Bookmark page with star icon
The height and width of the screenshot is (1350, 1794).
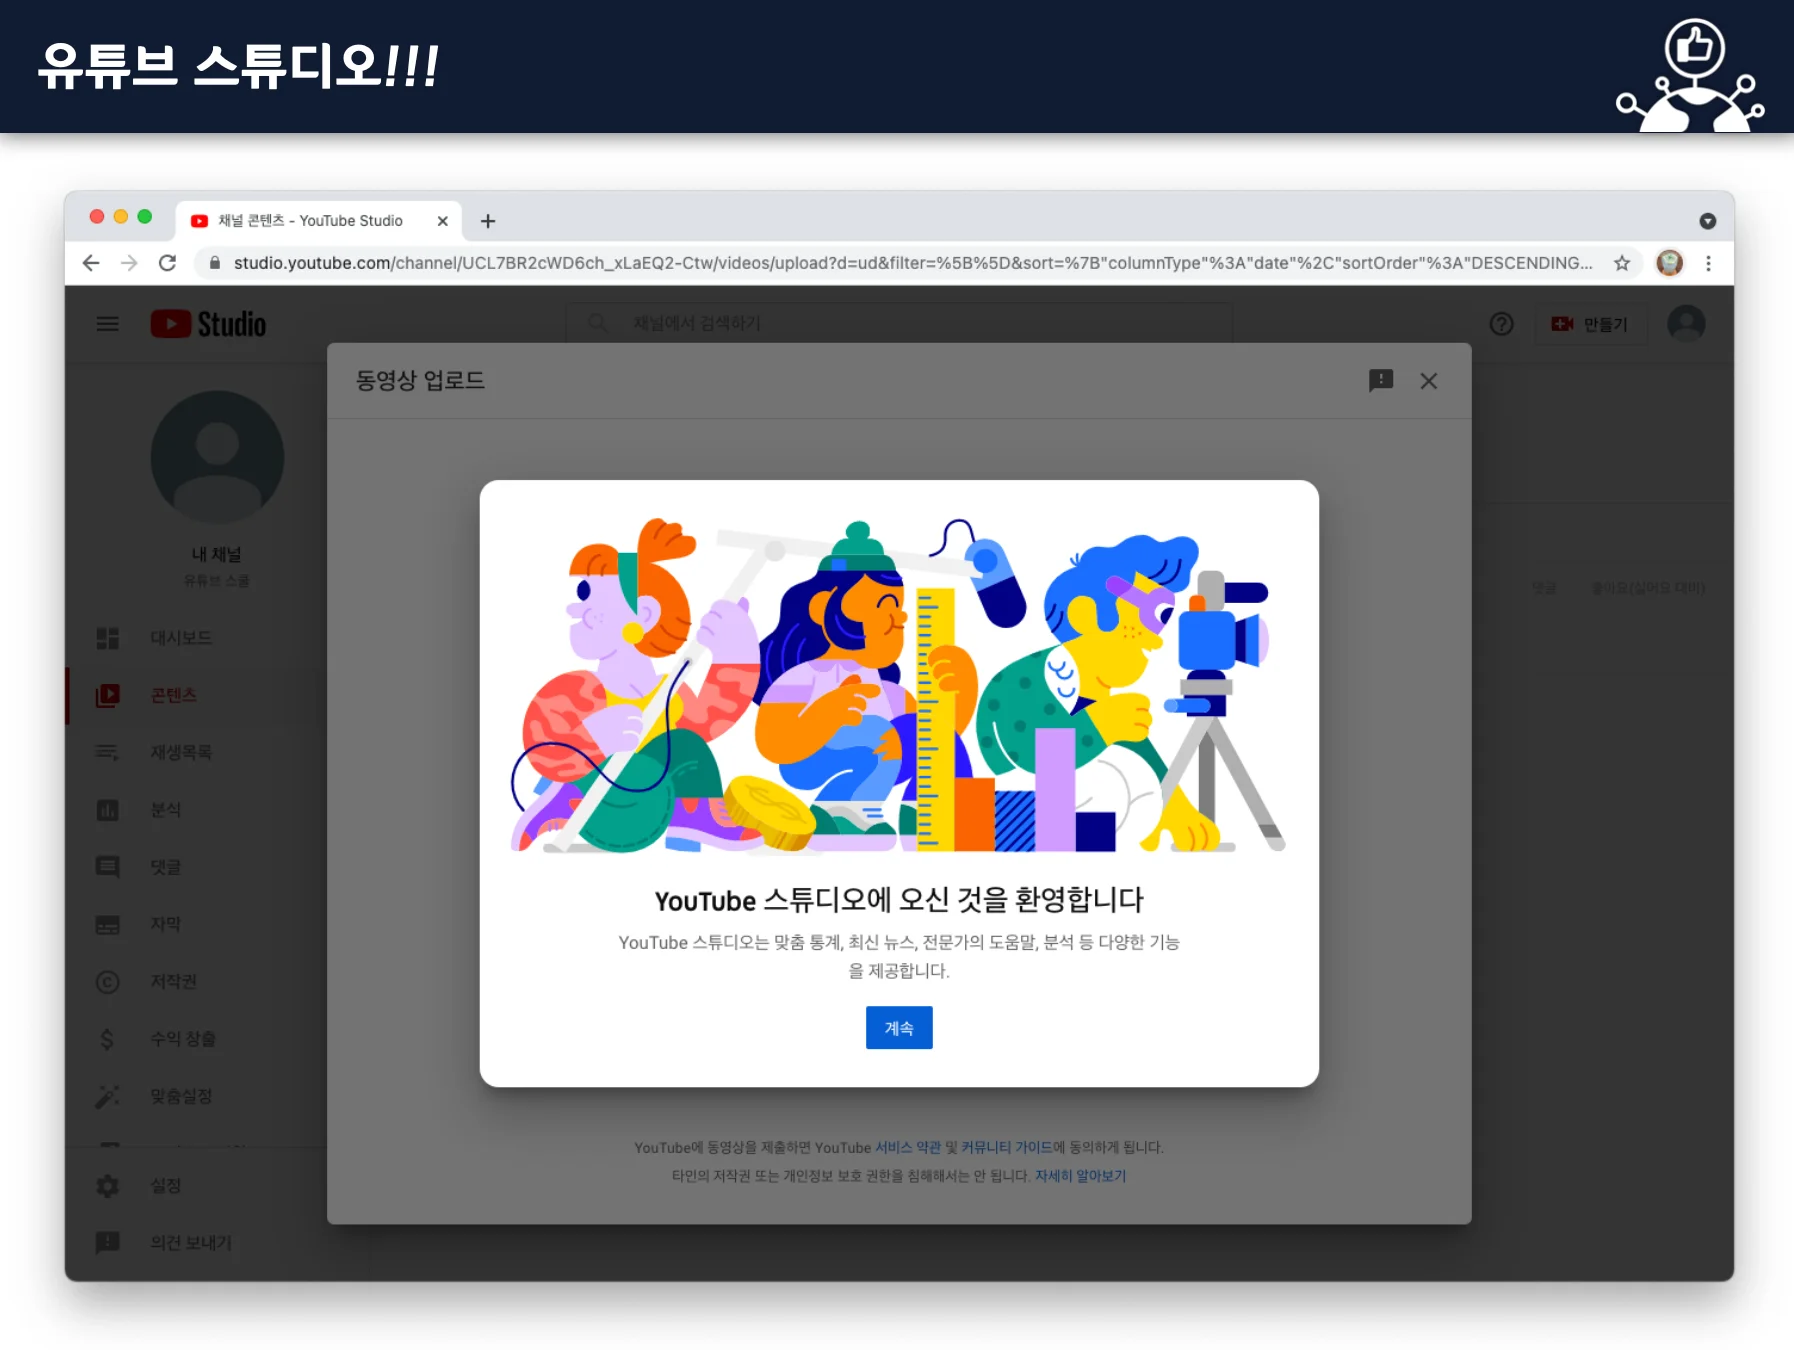[1621, 263]
